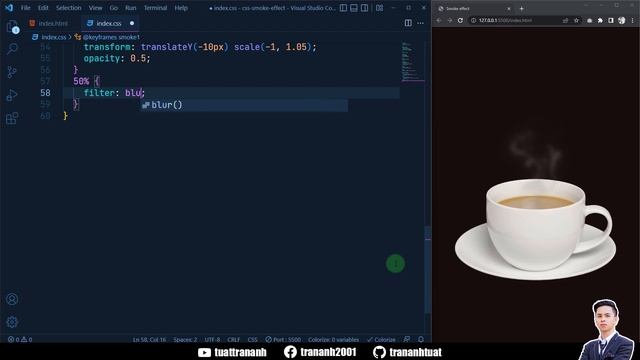Image resolution: width=640 pixels, height=360 pixels.
Task: Open Run and Debug view
Action: [x=12, y=95]
